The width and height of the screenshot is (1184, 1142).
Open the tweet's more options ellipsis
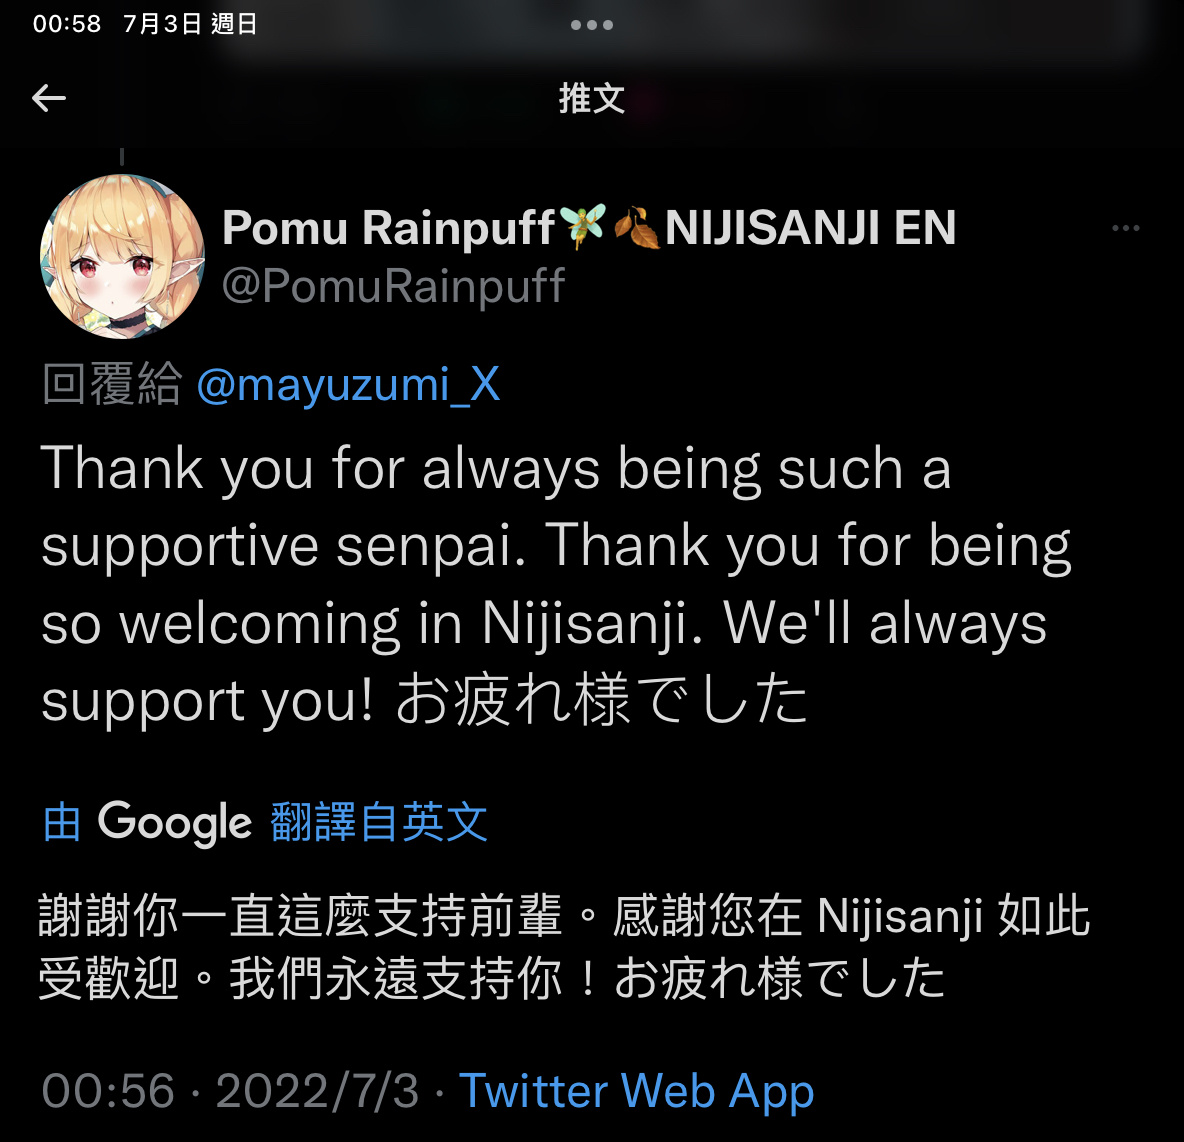point(1125,228)
